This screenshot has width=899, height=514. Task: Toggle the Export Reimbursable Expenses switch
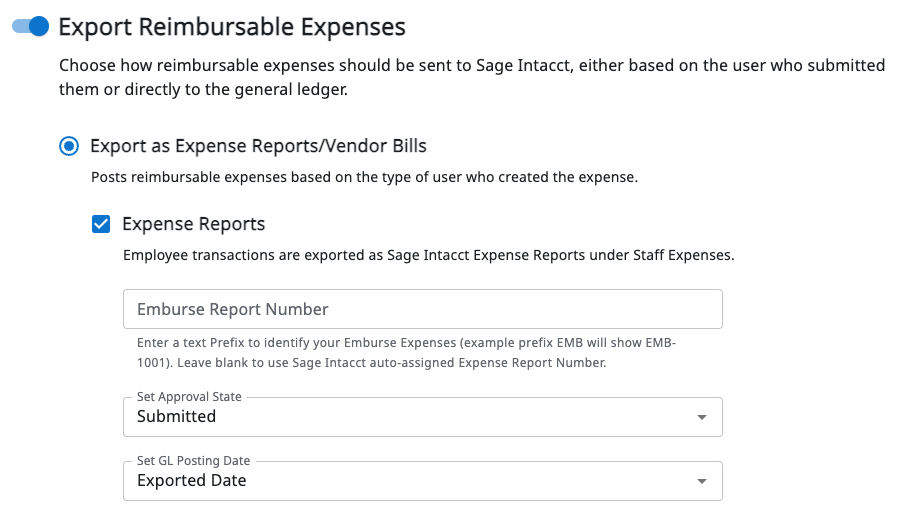30,27
